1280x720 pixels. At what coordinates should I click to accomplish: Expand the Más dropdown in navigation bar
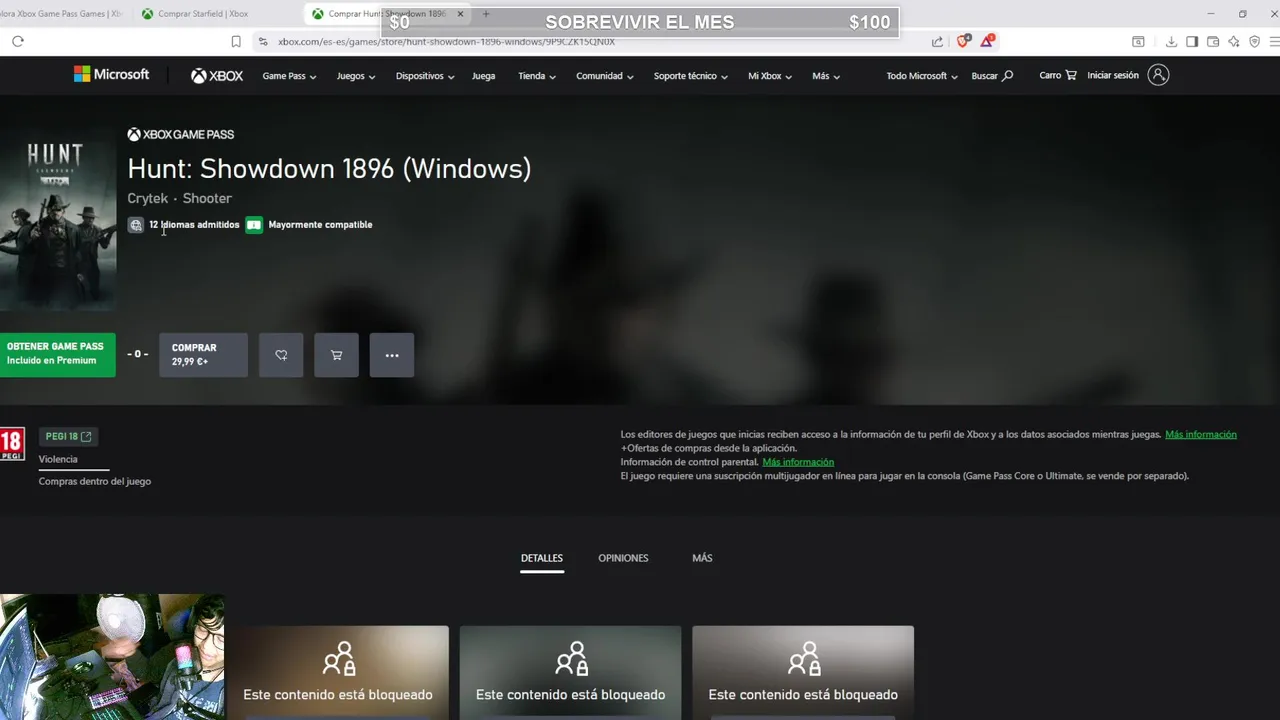pos(826,76)
